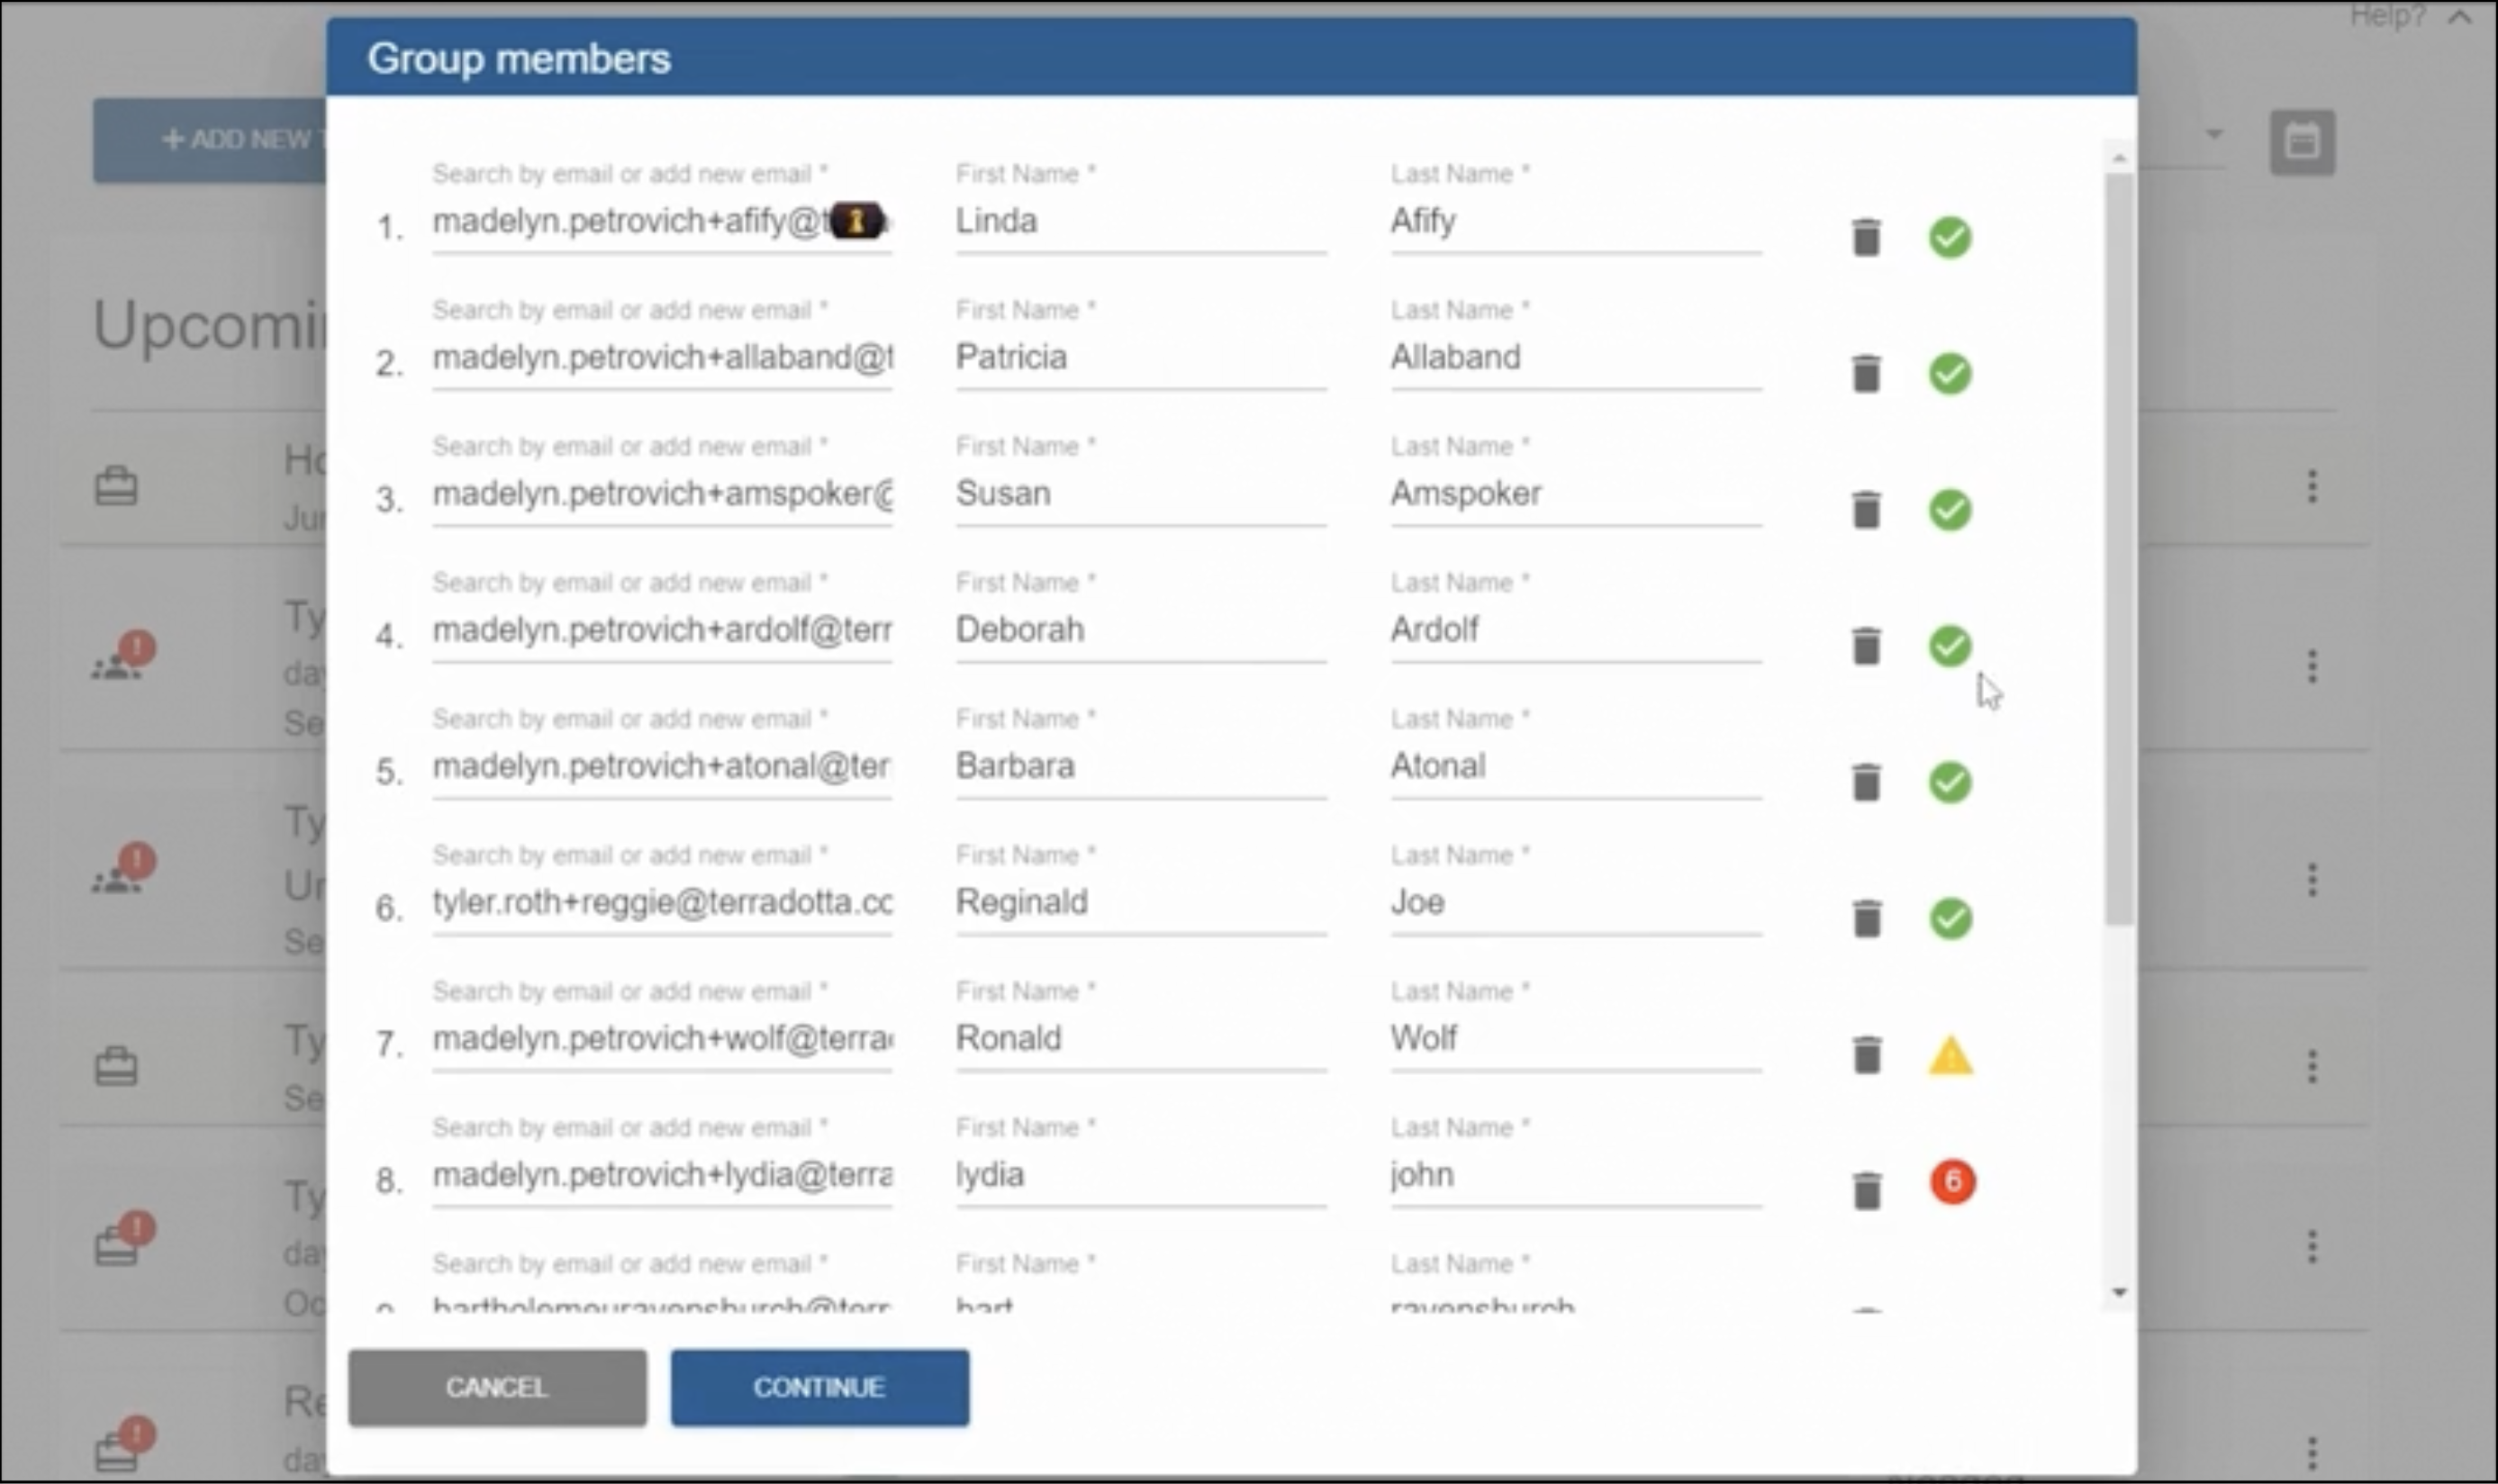Click green checkmark status for Deborah Ardolf

[1950, 645]
